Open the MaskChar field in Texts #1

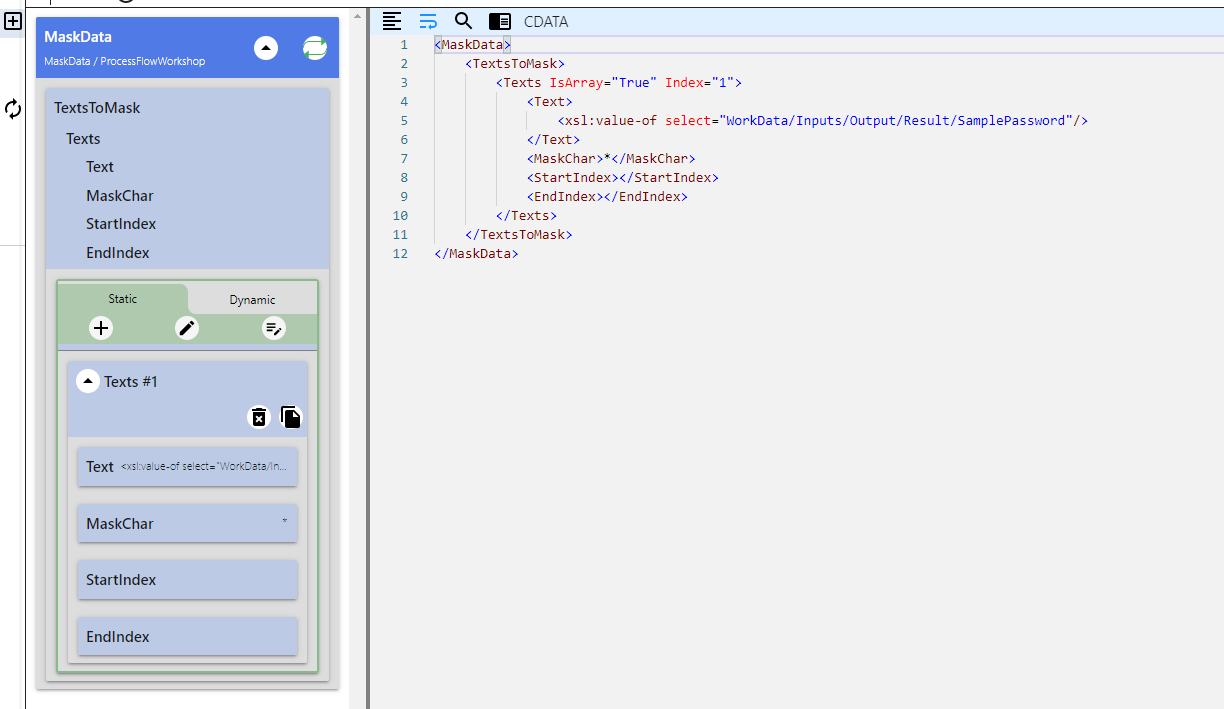coord(188,524)
